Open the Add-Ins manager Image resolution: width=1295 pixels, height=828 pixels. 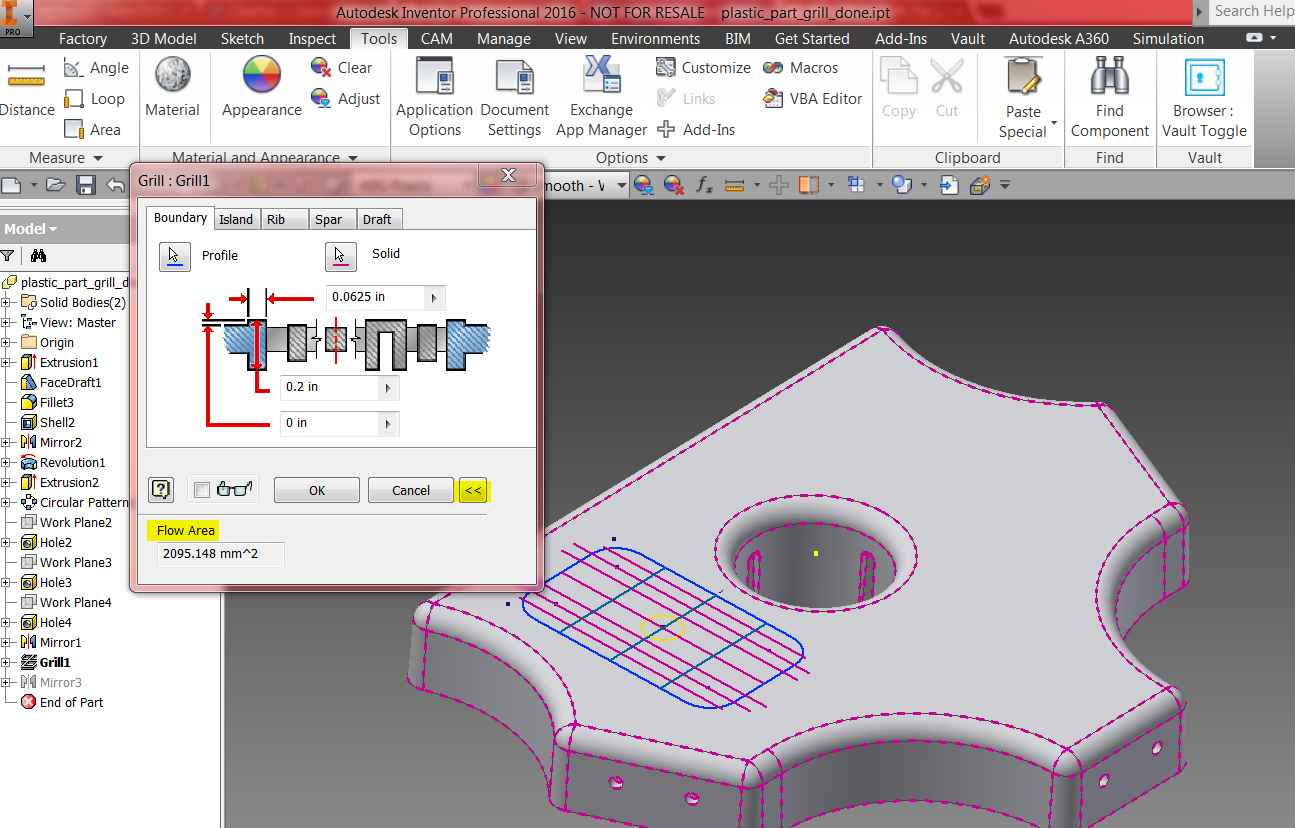point(697,130)
